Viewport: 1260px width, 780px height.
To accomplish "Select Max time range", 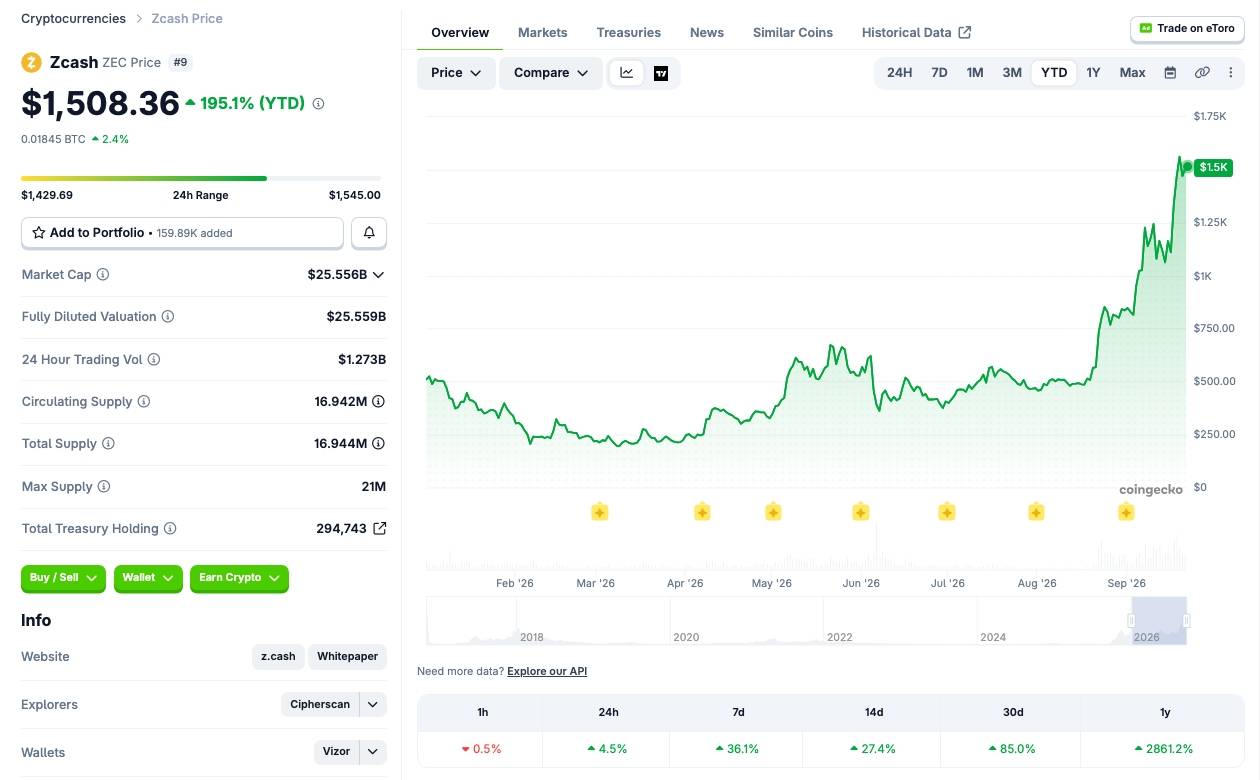I will [1133, 72].
